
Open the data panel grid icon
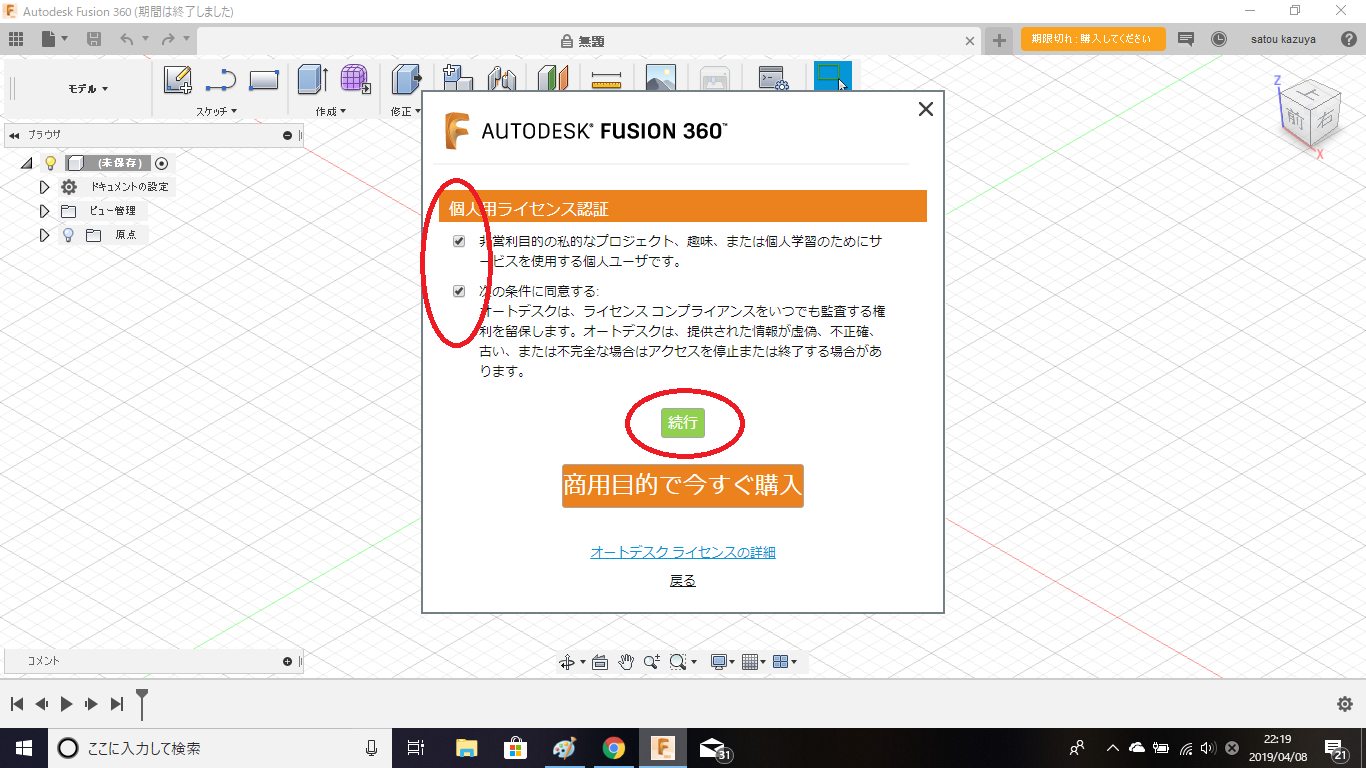tap(15, 39)
